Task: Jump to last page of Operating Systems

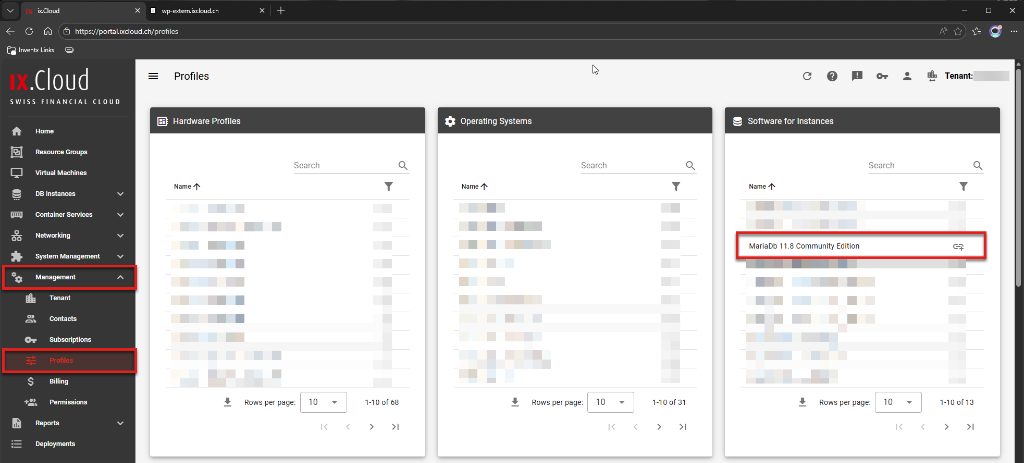Action: click(682, 427)
